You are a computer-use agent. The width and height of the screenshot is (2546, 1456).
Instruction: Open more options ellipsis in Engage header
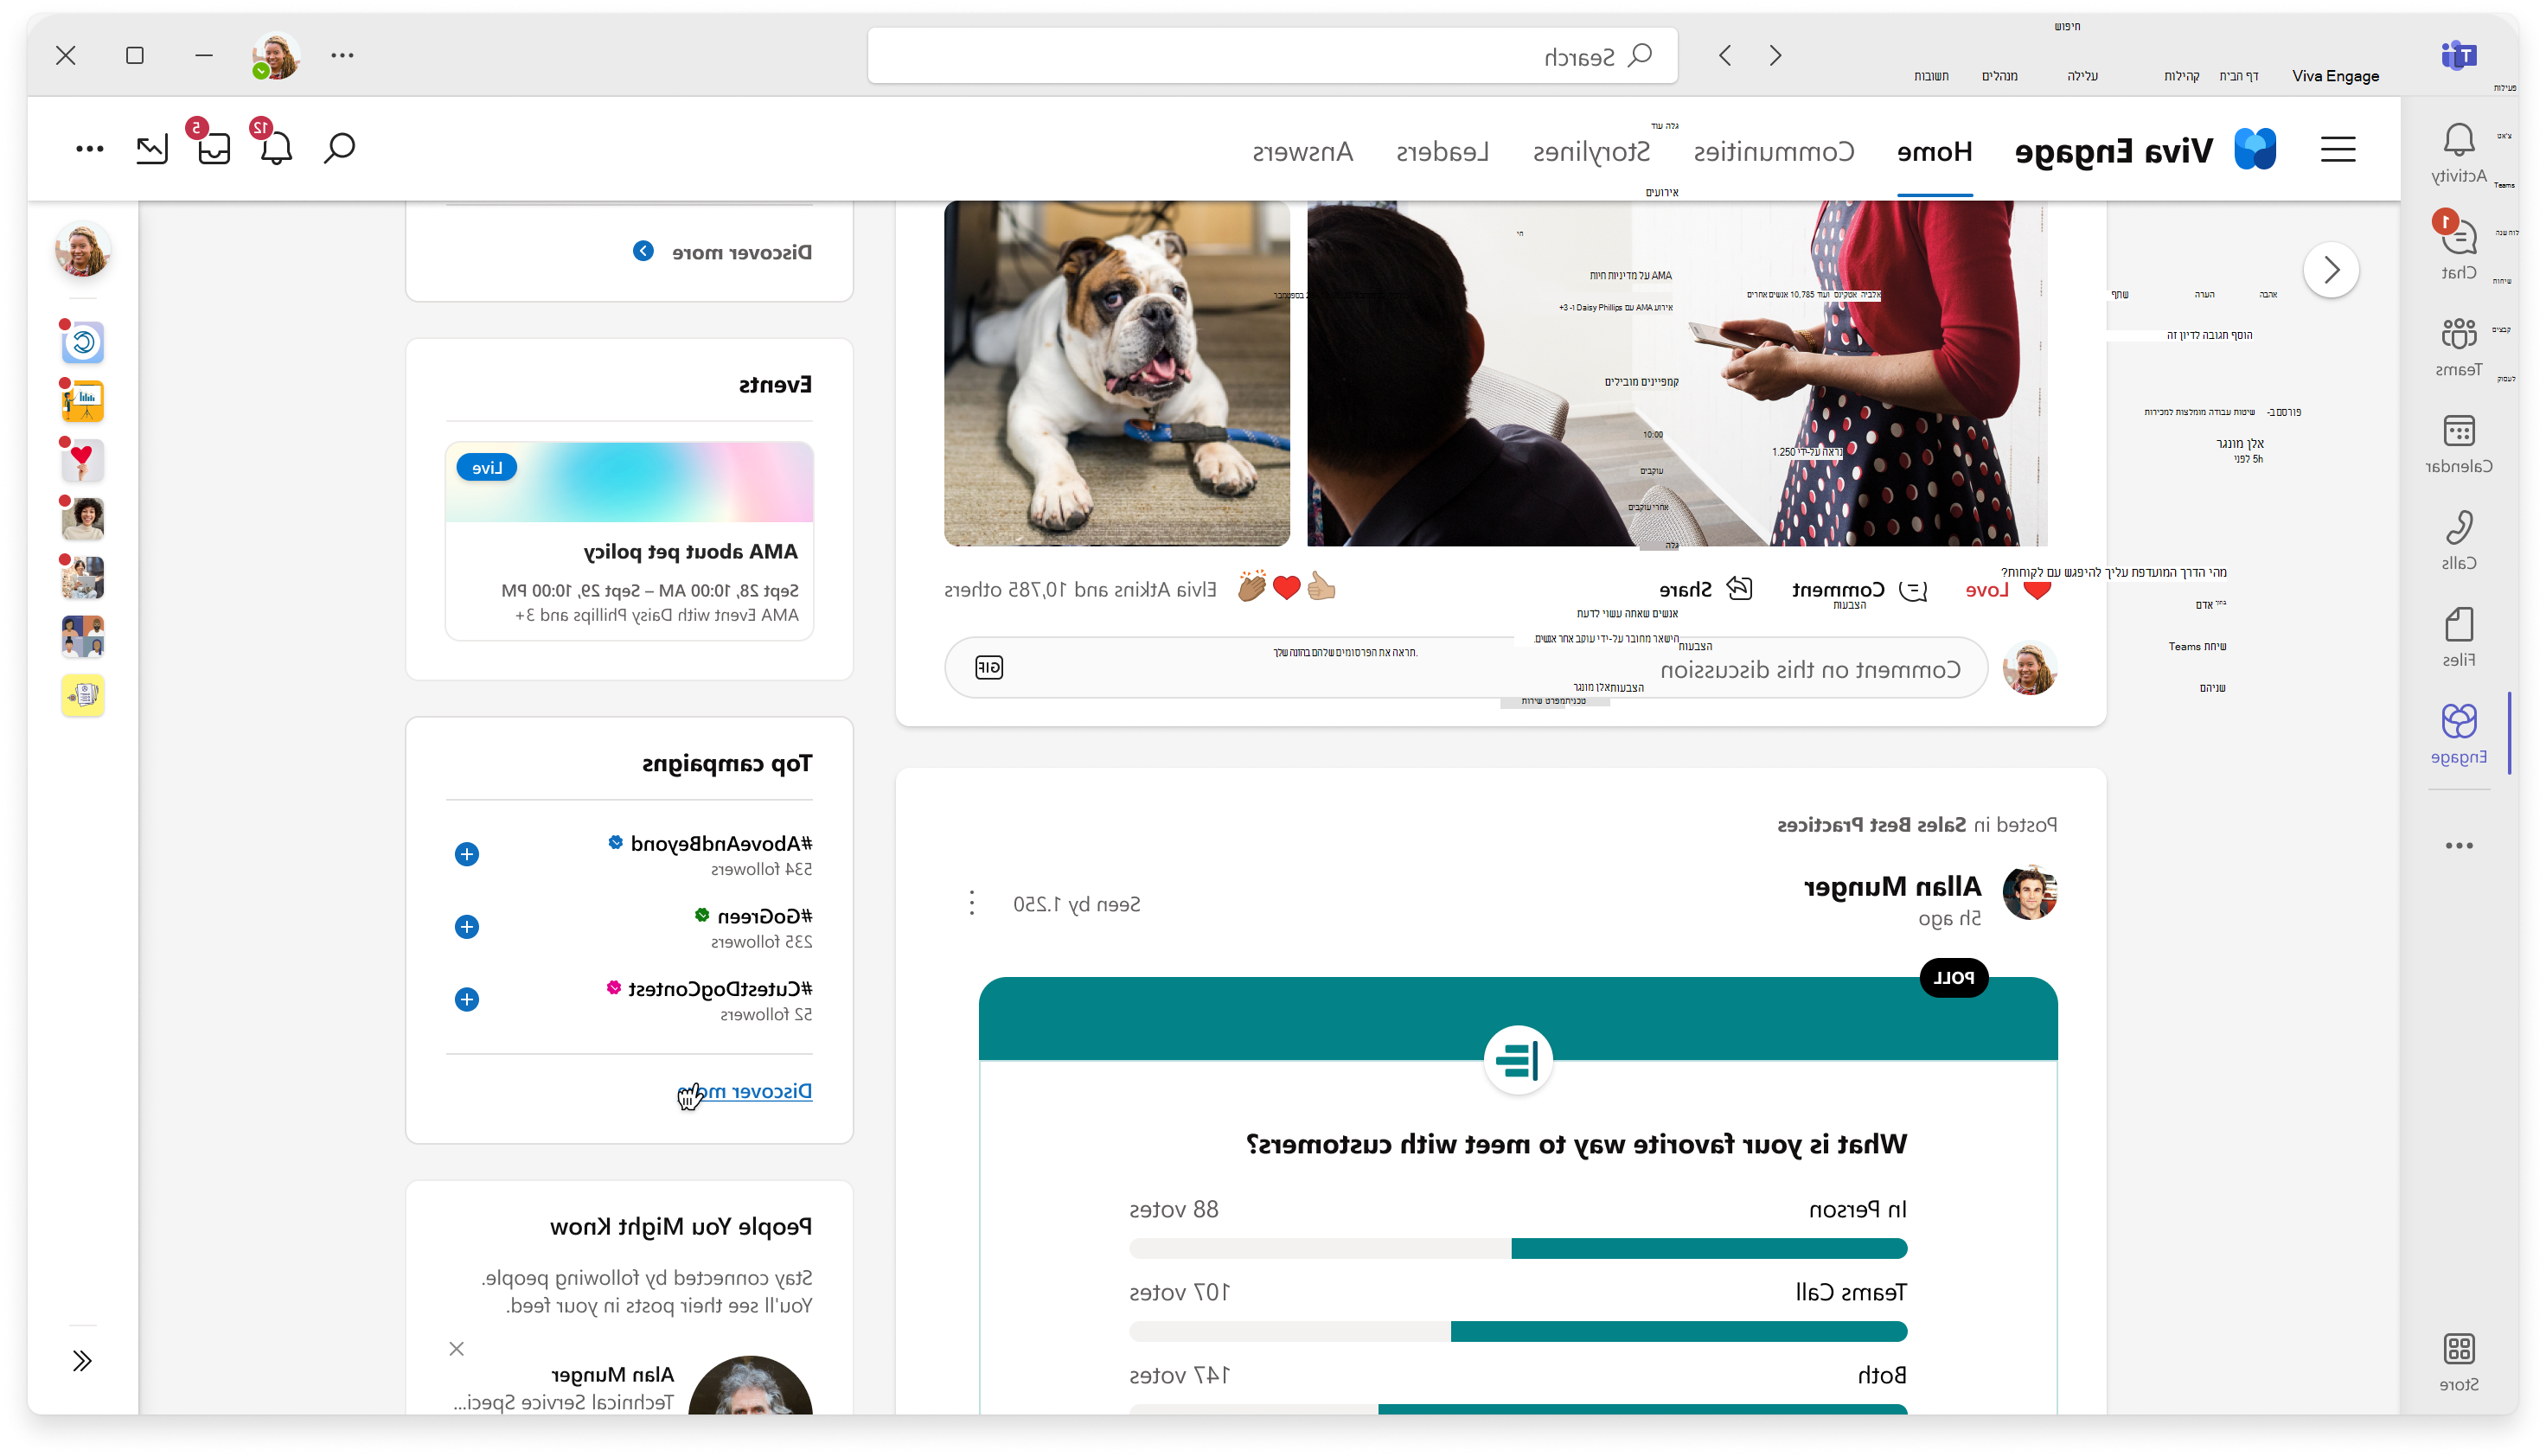(x=89, y=149)
